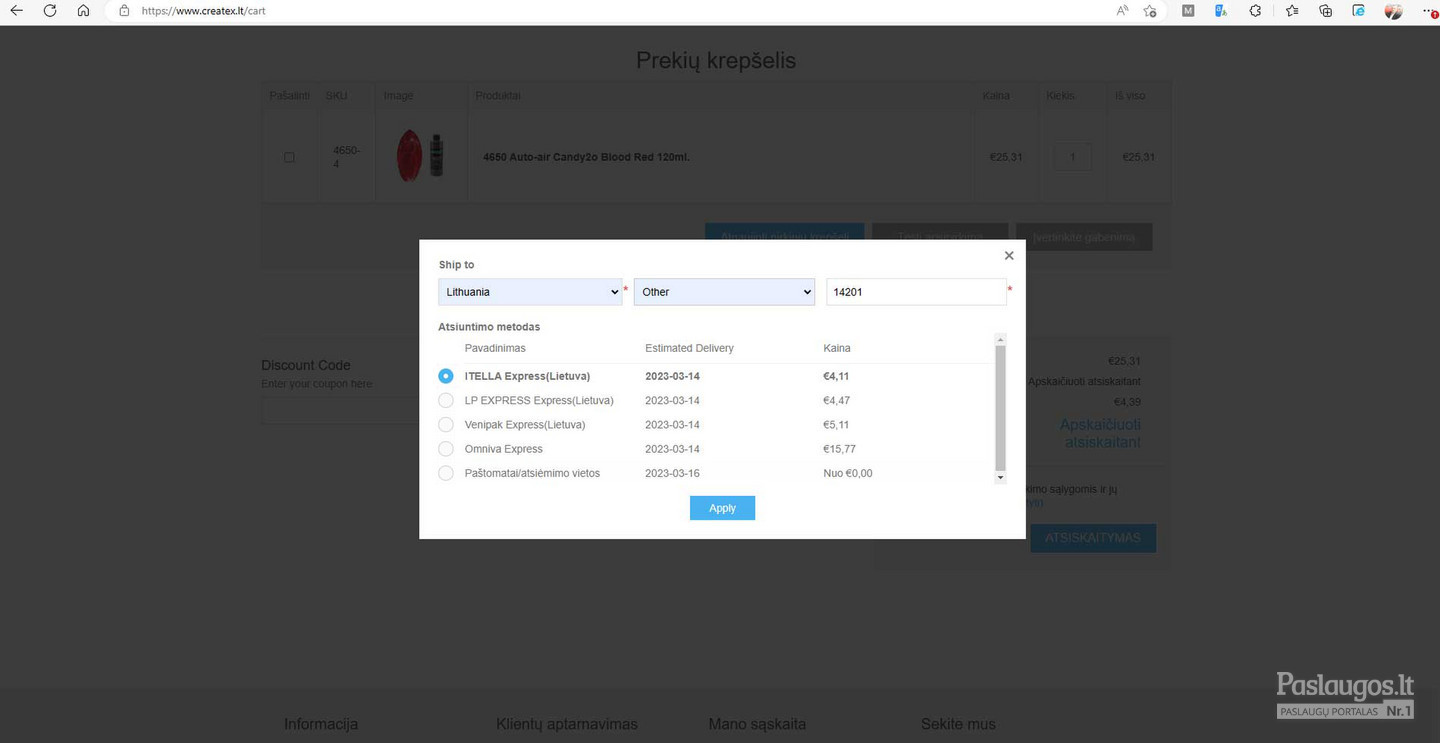Screen dimensions: 1440x743
Task: Apply the selected shipping method
Action: pos(722,508)
